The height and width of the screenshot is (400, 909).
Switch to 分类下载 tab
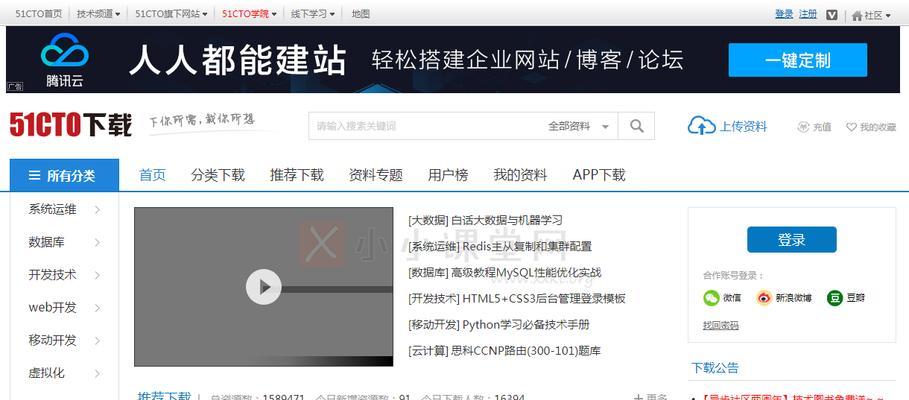click(218, 175)
